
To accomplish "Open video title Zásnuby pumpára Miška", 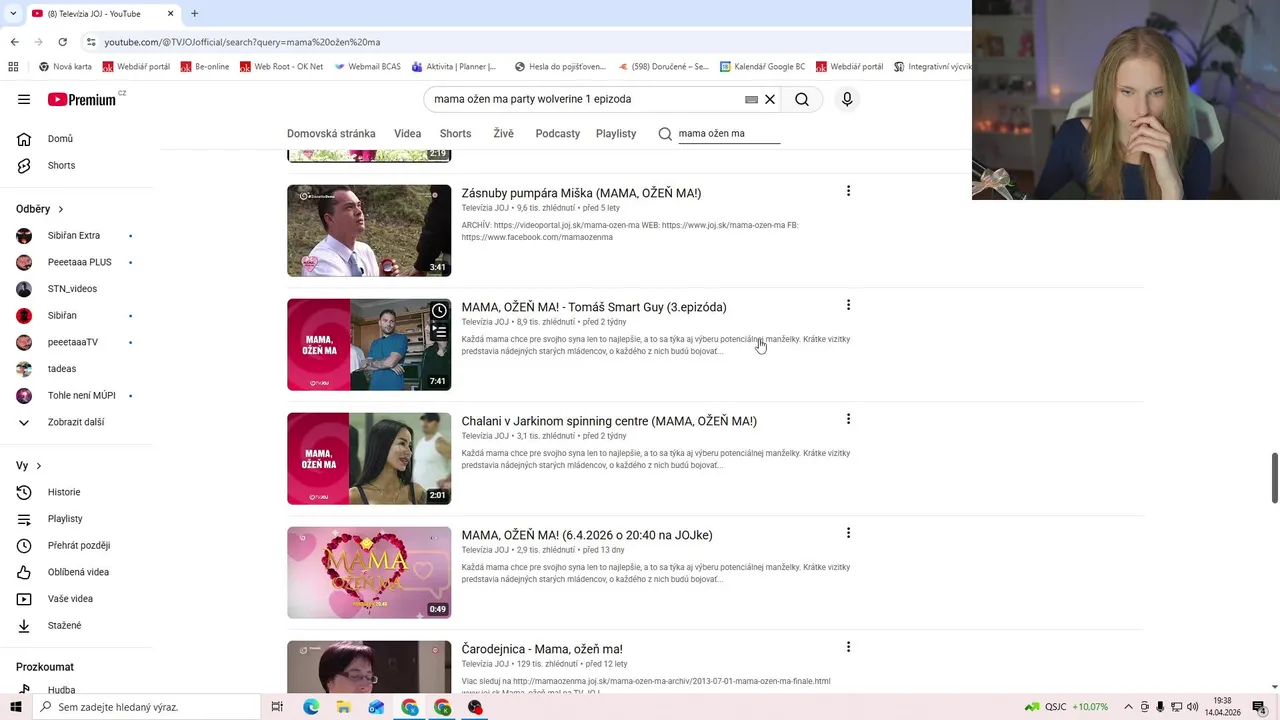I will [581, 193].
